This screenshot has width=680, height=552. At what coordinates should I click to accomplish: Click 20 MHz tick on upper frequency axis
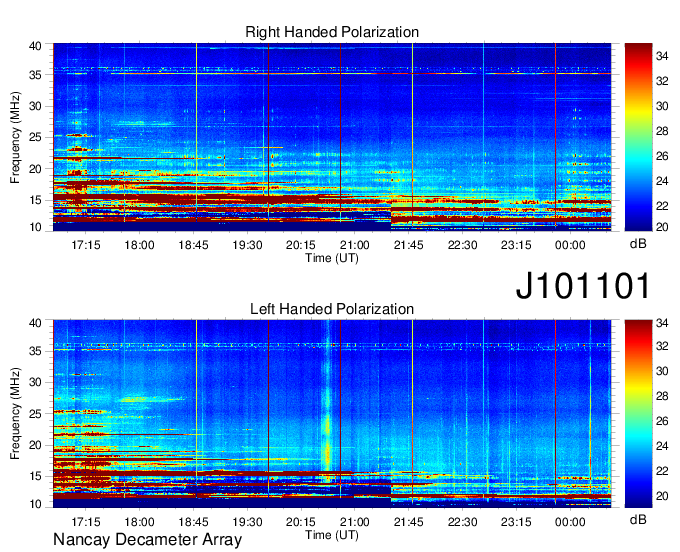click(35, 169)
